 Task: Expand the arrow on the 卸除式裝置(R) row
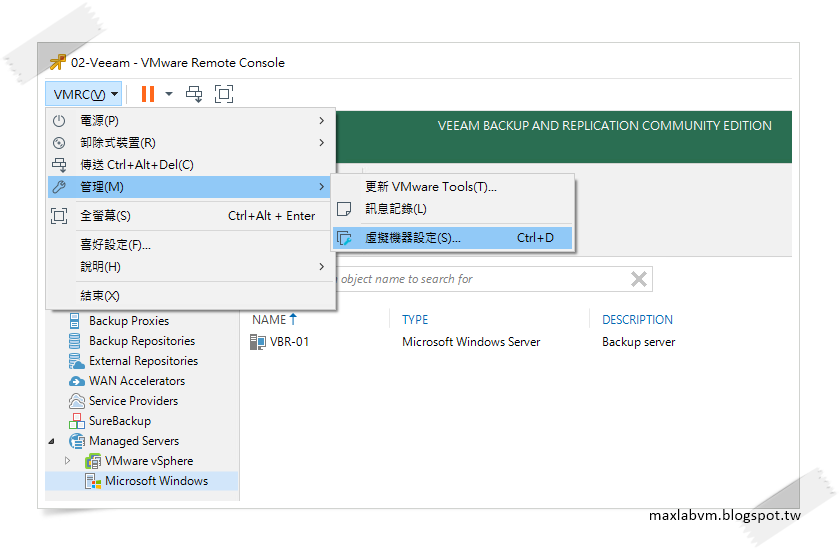[321, 143]
